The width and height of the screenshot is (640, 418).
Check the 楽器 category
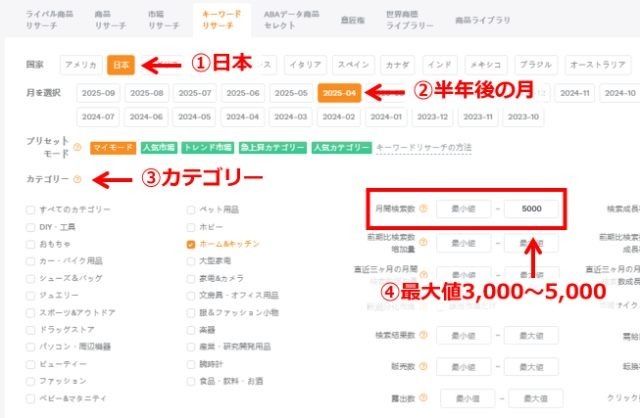191,330
